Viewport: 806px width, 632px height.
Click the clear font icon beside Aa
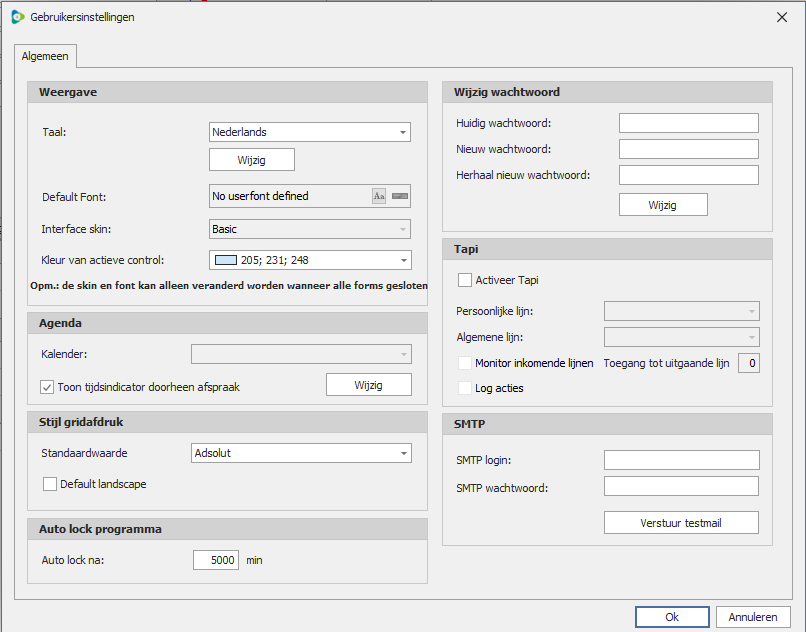(400, 196)
